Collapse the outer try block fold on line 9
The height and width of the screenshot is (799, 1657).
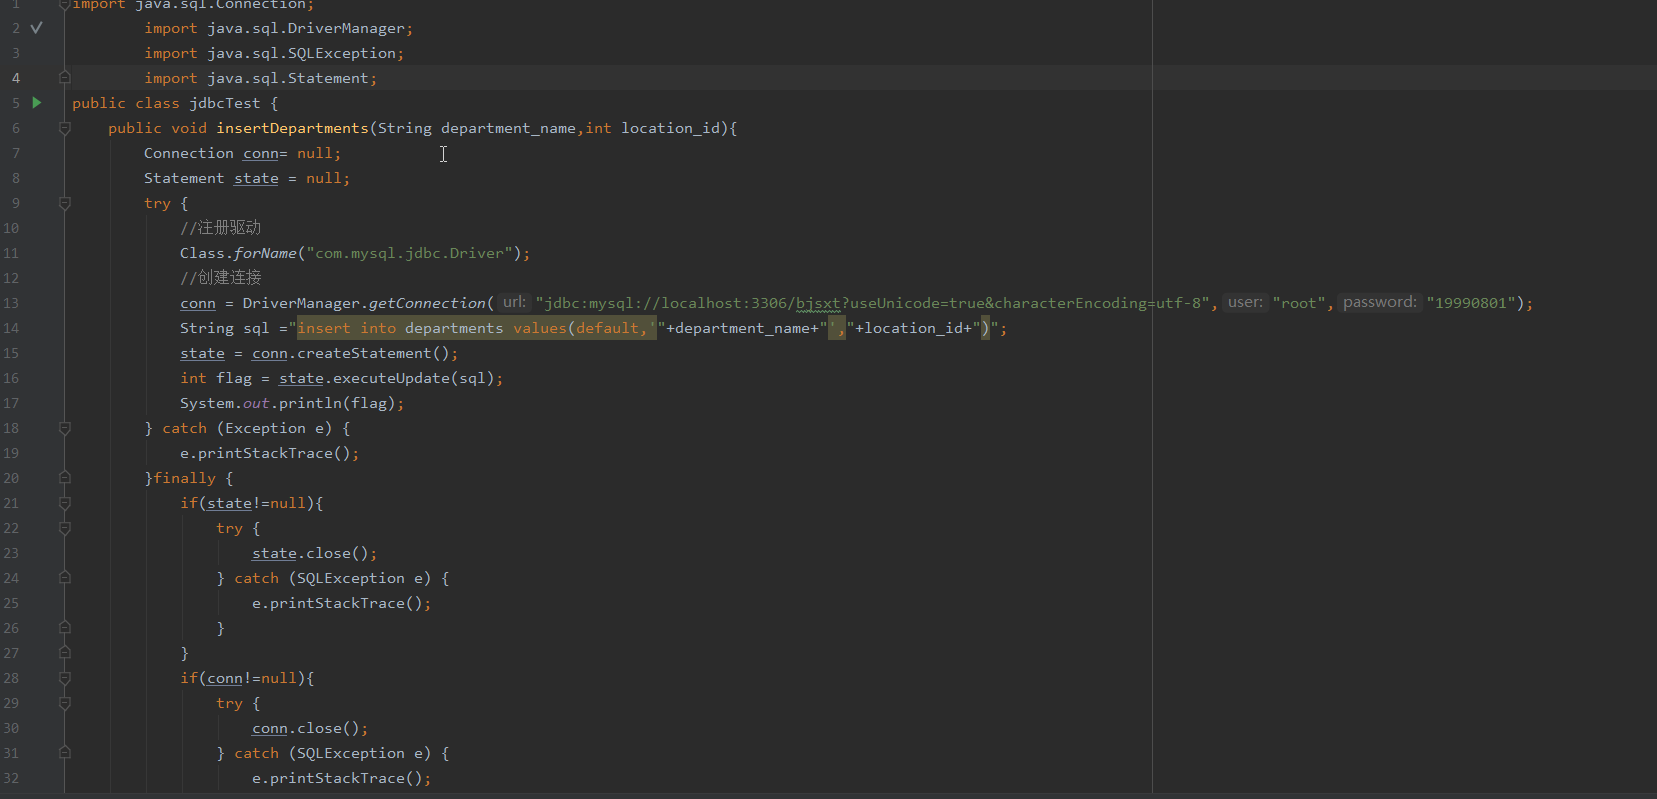click(64, 203)
